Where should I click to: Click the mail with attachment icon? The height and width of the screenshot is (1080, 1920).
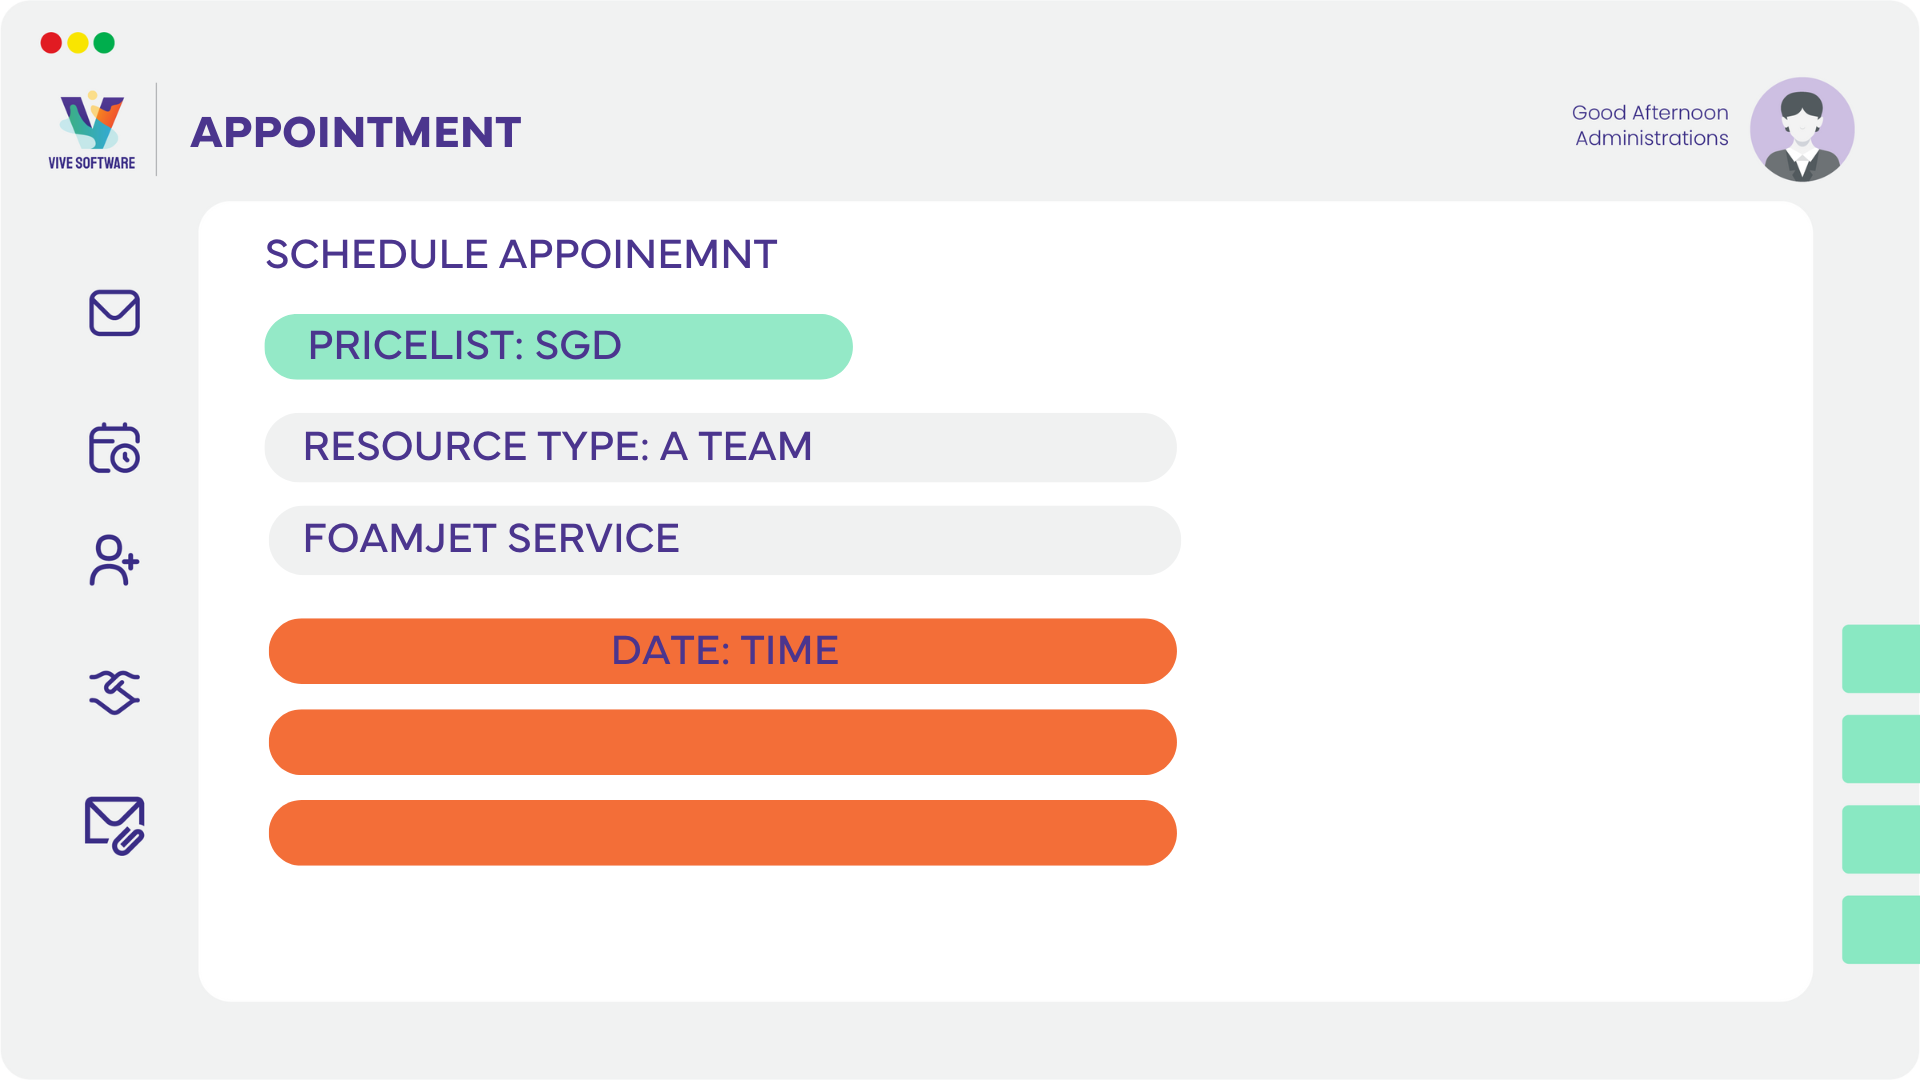coord(114,825)
